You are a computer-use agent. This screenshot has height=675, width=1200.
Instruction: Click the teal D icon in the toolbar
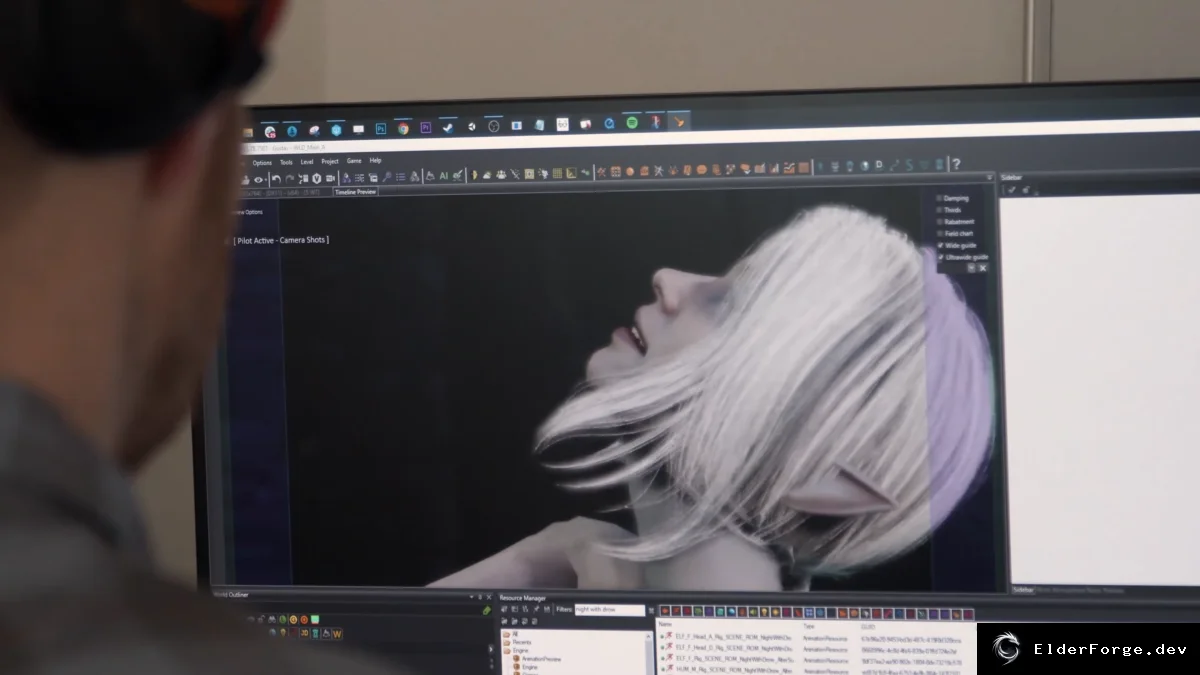click(x=879, y=165)
